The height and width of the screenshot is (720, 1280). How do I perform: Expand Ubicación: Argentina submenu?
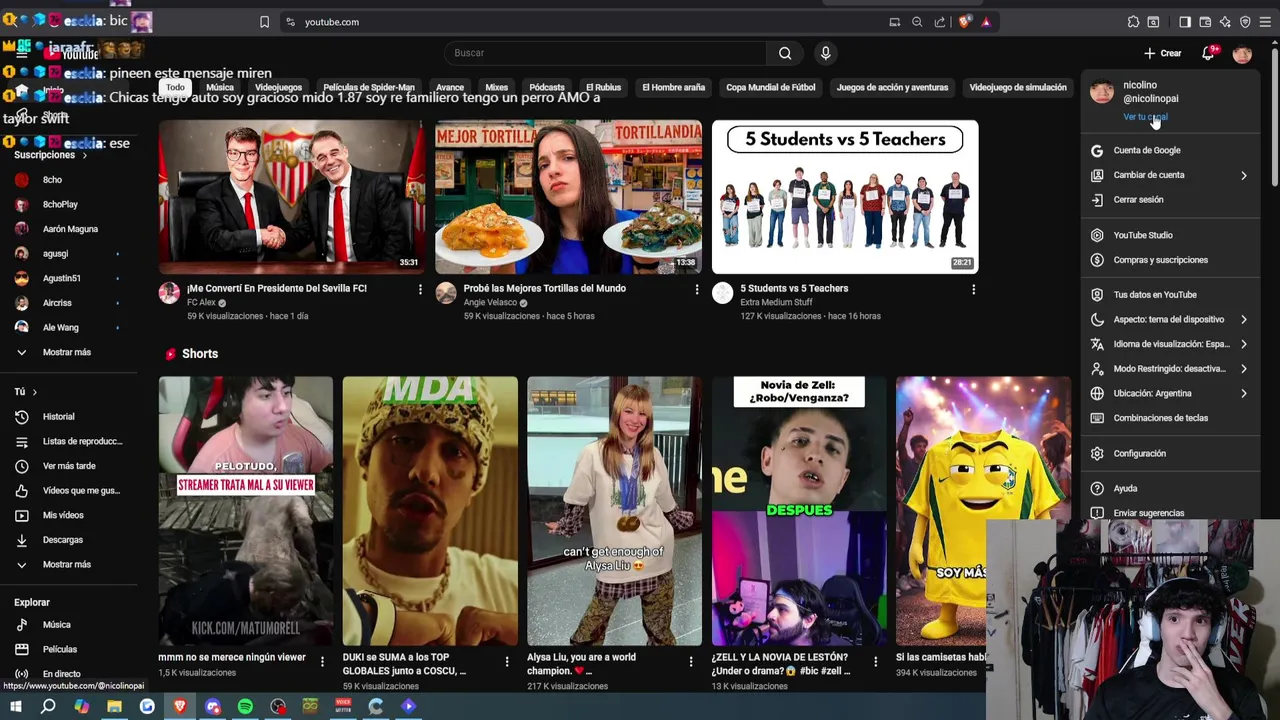(x=1169, y=393)
